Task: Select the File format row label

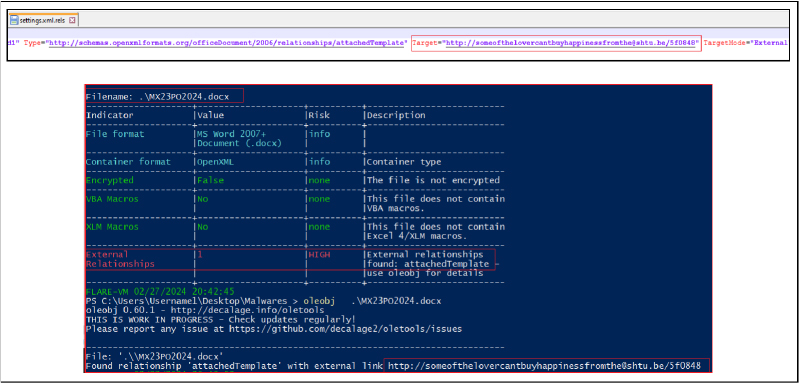Action: click(x=115, y=134)
